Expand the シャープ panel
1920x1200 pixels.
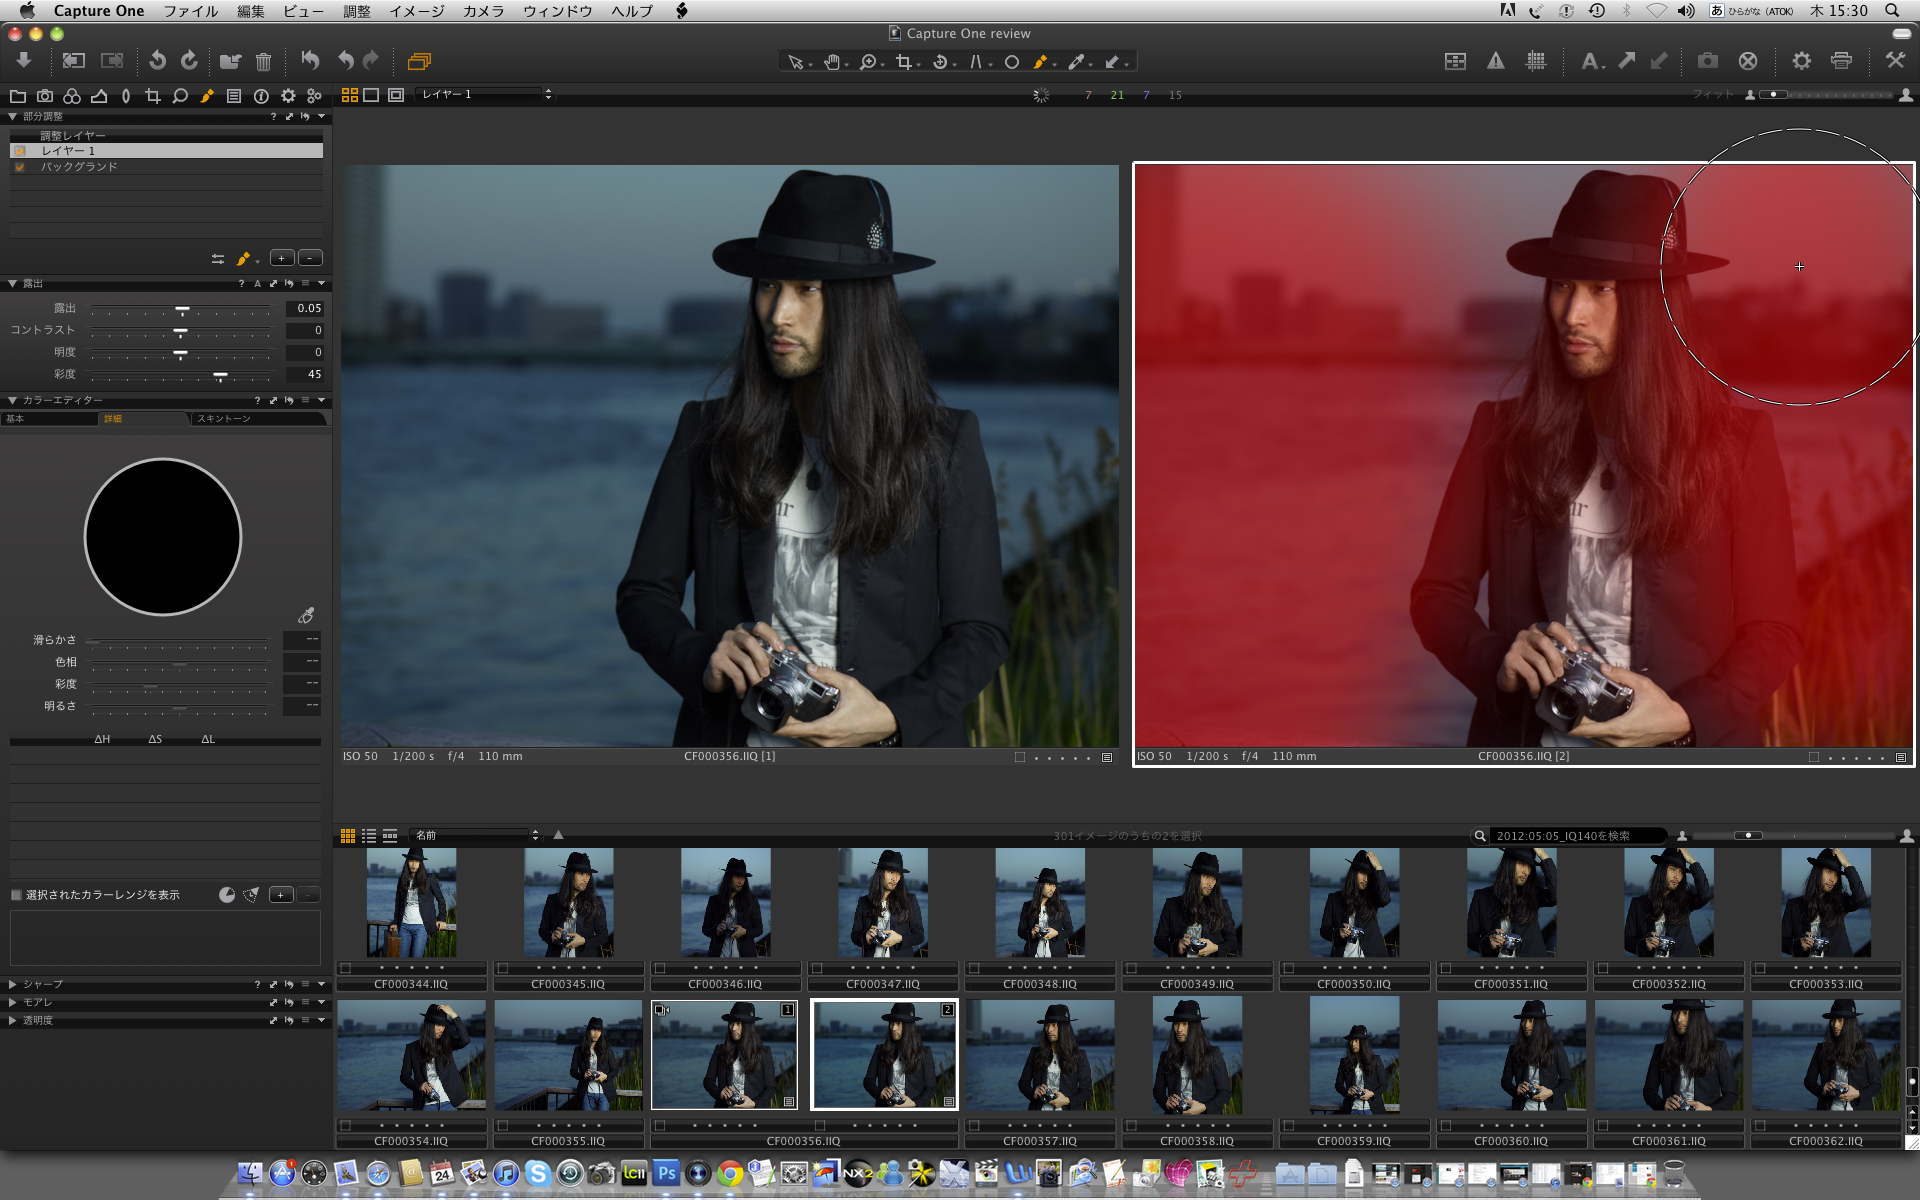(12, 984)
